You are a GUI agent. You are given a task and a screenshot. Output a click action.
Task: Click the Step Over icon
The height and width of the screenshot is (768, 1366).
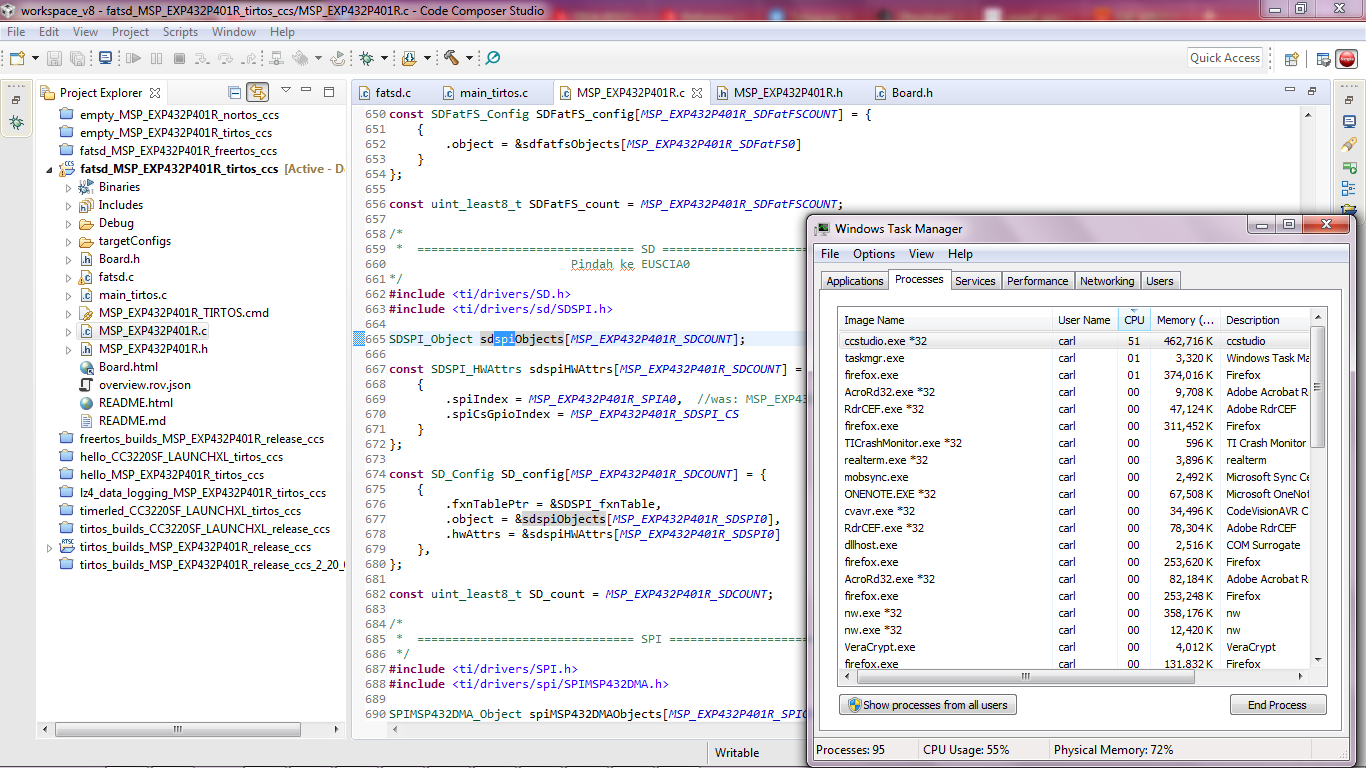tap(225, 58)
